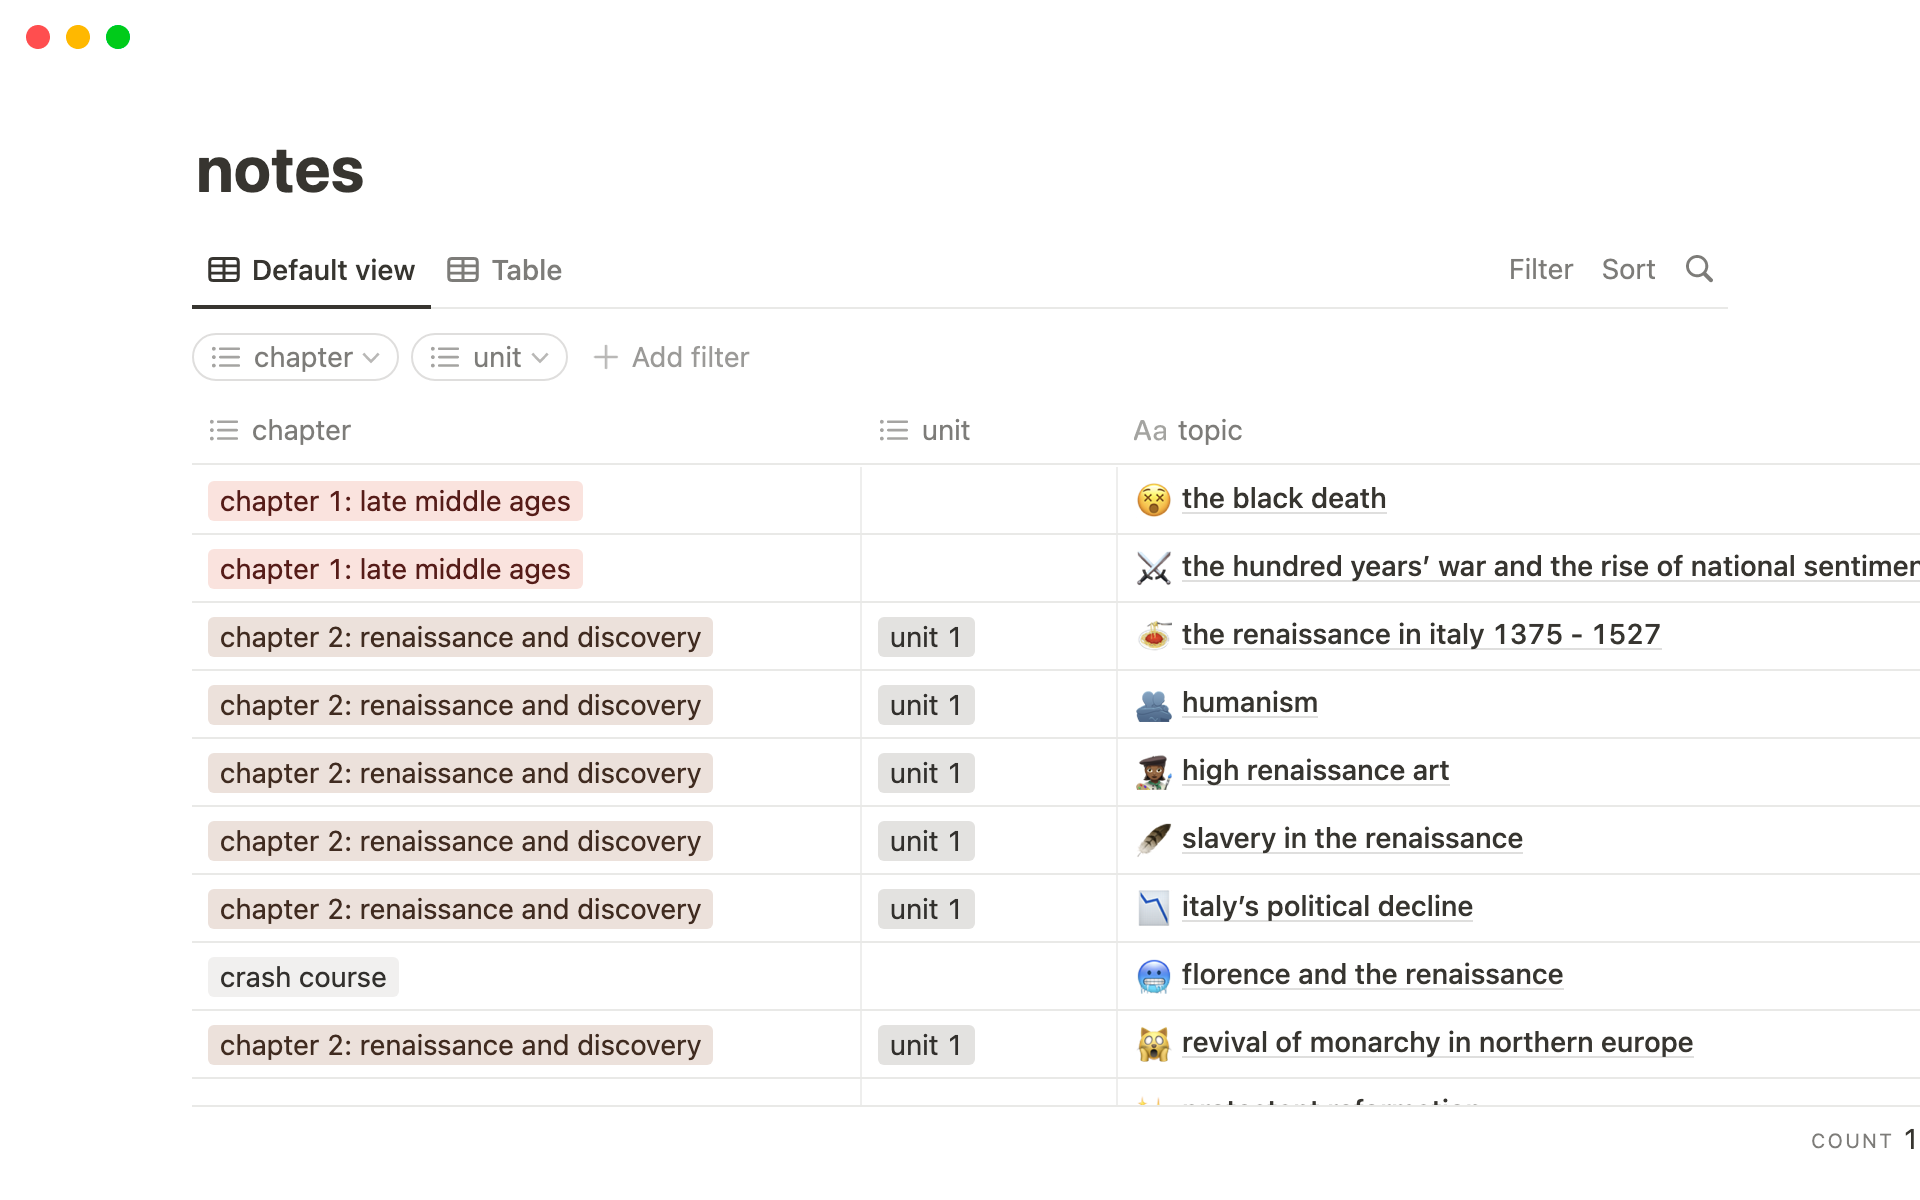This screenshot has width=1920, height=1200.
Task: Click the unit 1 tag on humanism row
Action: pyautogui.click(x=925, y=705)
